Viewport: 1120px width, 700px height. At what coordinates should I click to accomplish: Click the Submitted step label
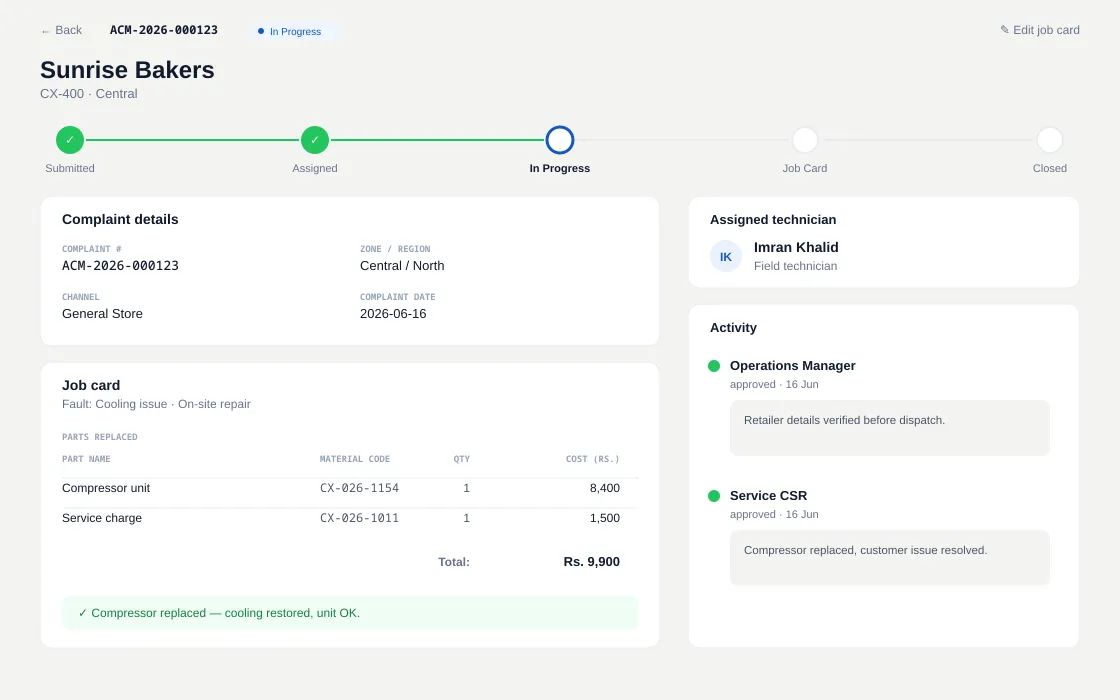(70, 169)
